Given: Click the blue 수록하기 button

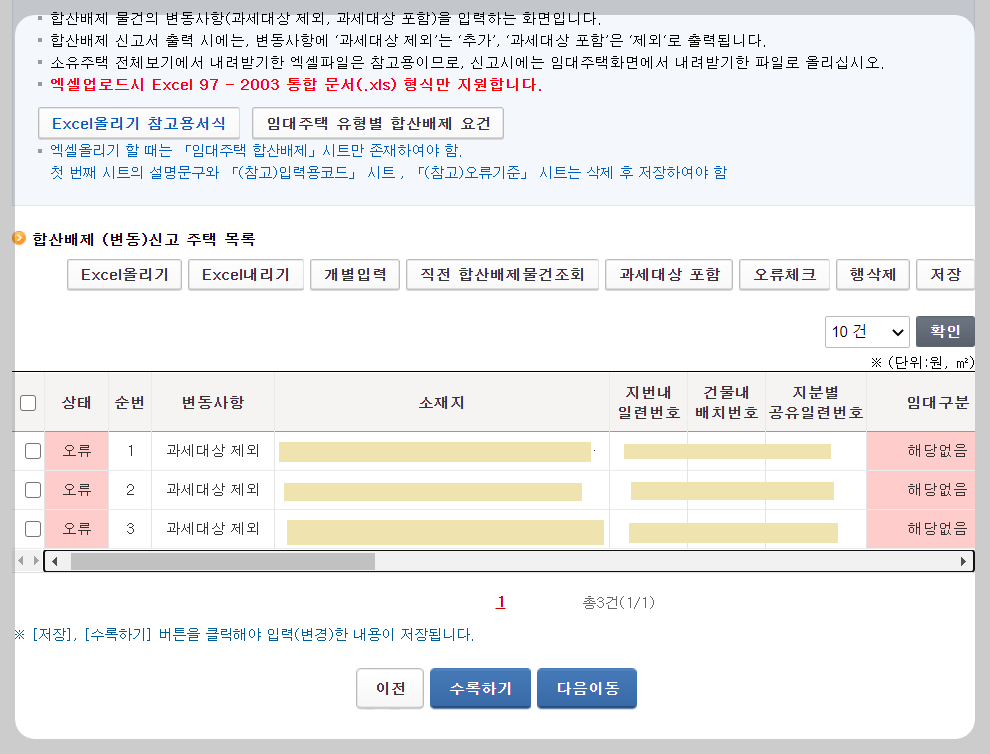Looking at the screenshot, I should click(480, 688).
